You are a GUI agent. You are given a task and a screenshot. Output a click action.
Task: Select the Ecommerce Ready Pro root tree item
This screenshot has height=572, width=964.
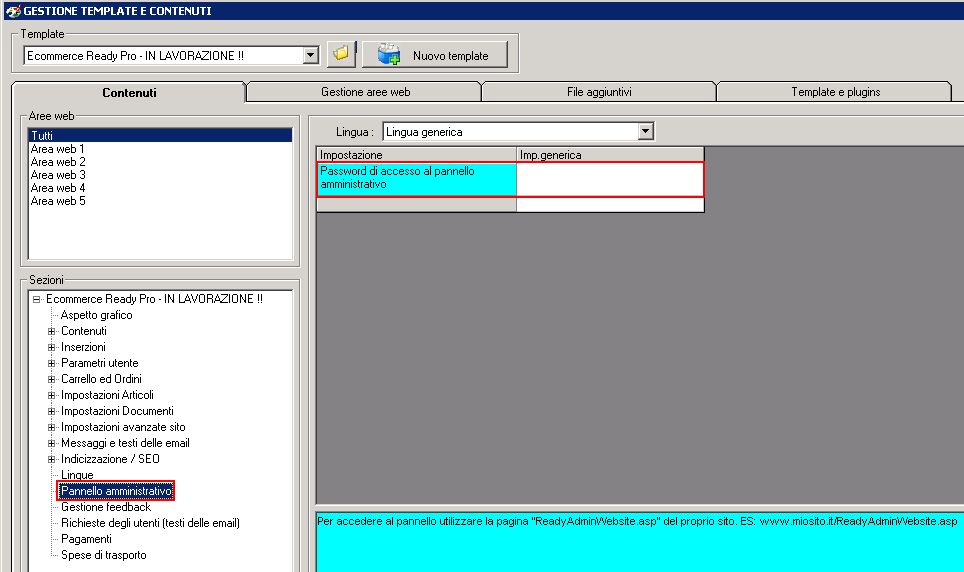pos(154,299)
